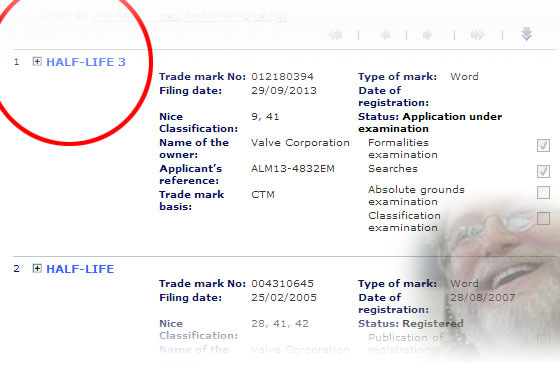Image resolution: width=560 pixels, height=366 pixels.
Task: Toggle the Searches checkbox
Action: 543,171
